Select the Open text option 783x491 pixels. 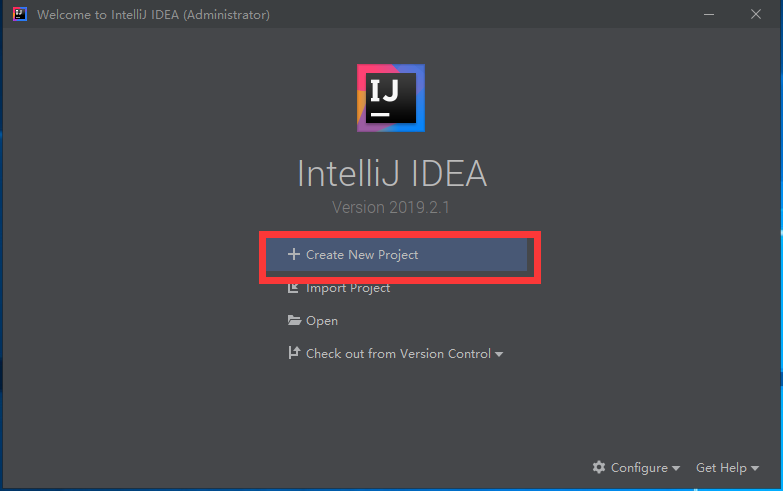click(322, 321)
